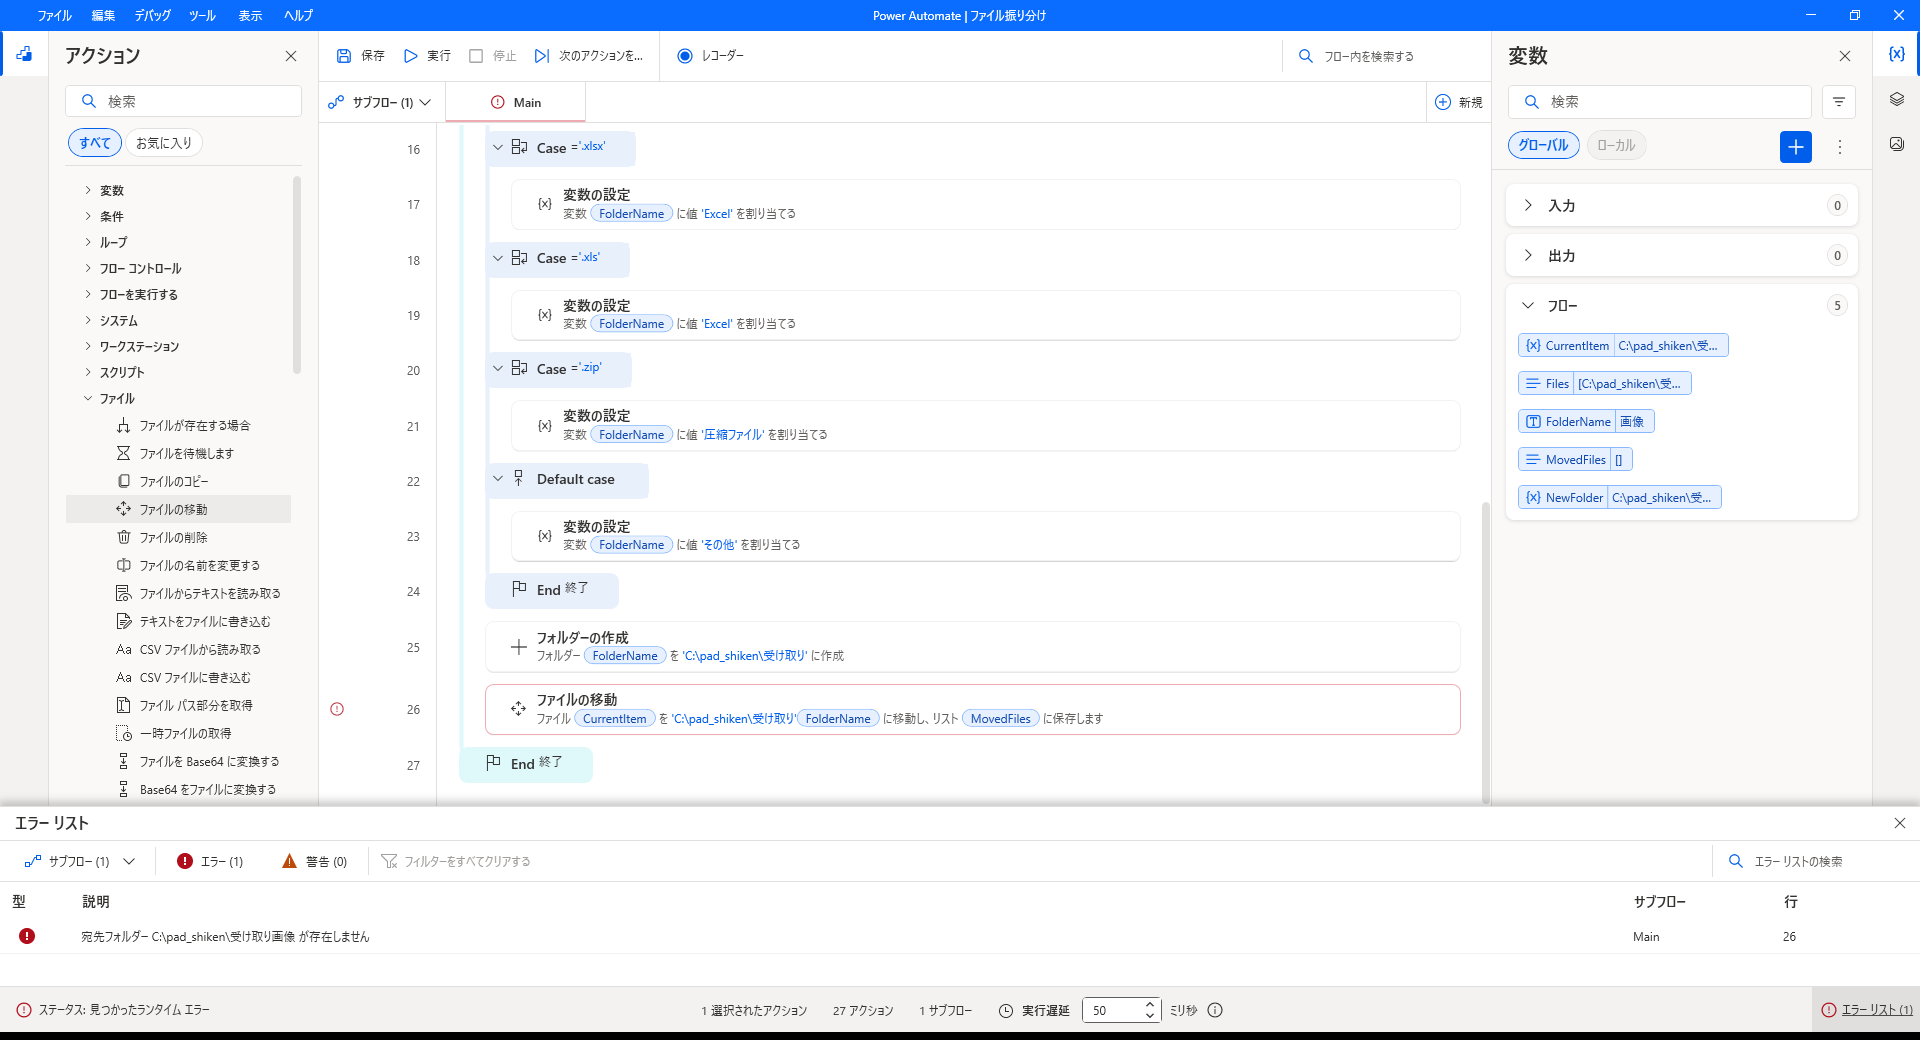This screenshot has width=1920, height=1040.
Task: Close the エラー リスト panel
Action: click(x=1900, y=823)
